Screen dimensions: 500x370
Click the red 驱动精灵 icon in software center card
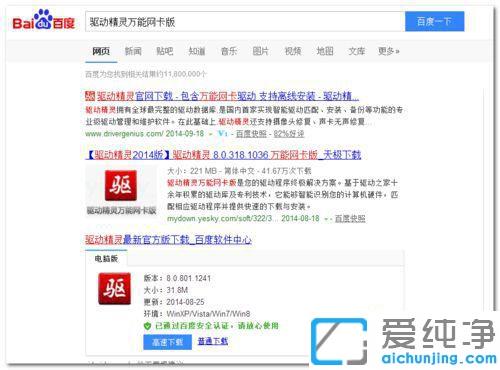[x=115, y=289]
